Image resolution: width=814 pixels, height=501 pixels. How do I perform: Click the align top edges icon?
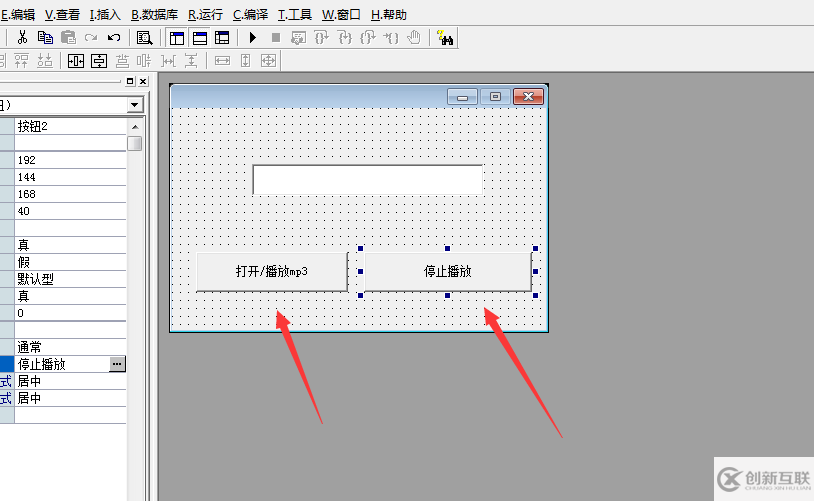[21, 61]
